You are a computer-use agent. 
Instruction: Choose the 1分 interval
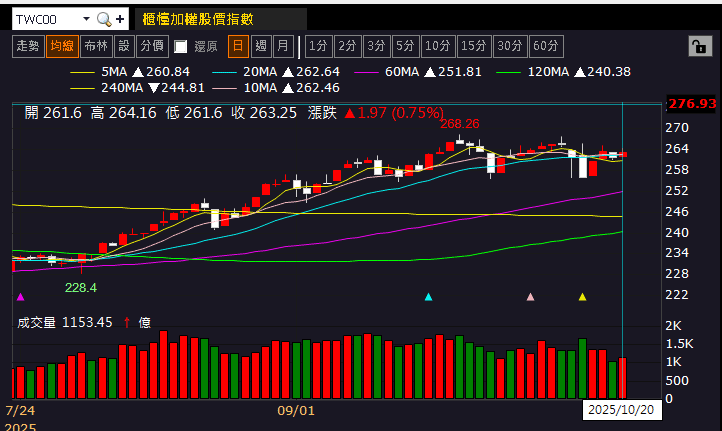click(319, 46)
